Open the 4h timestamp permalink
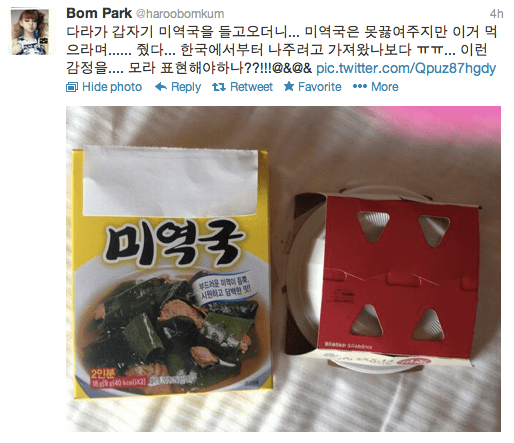514x443 pixels. [x=496, y=14]
